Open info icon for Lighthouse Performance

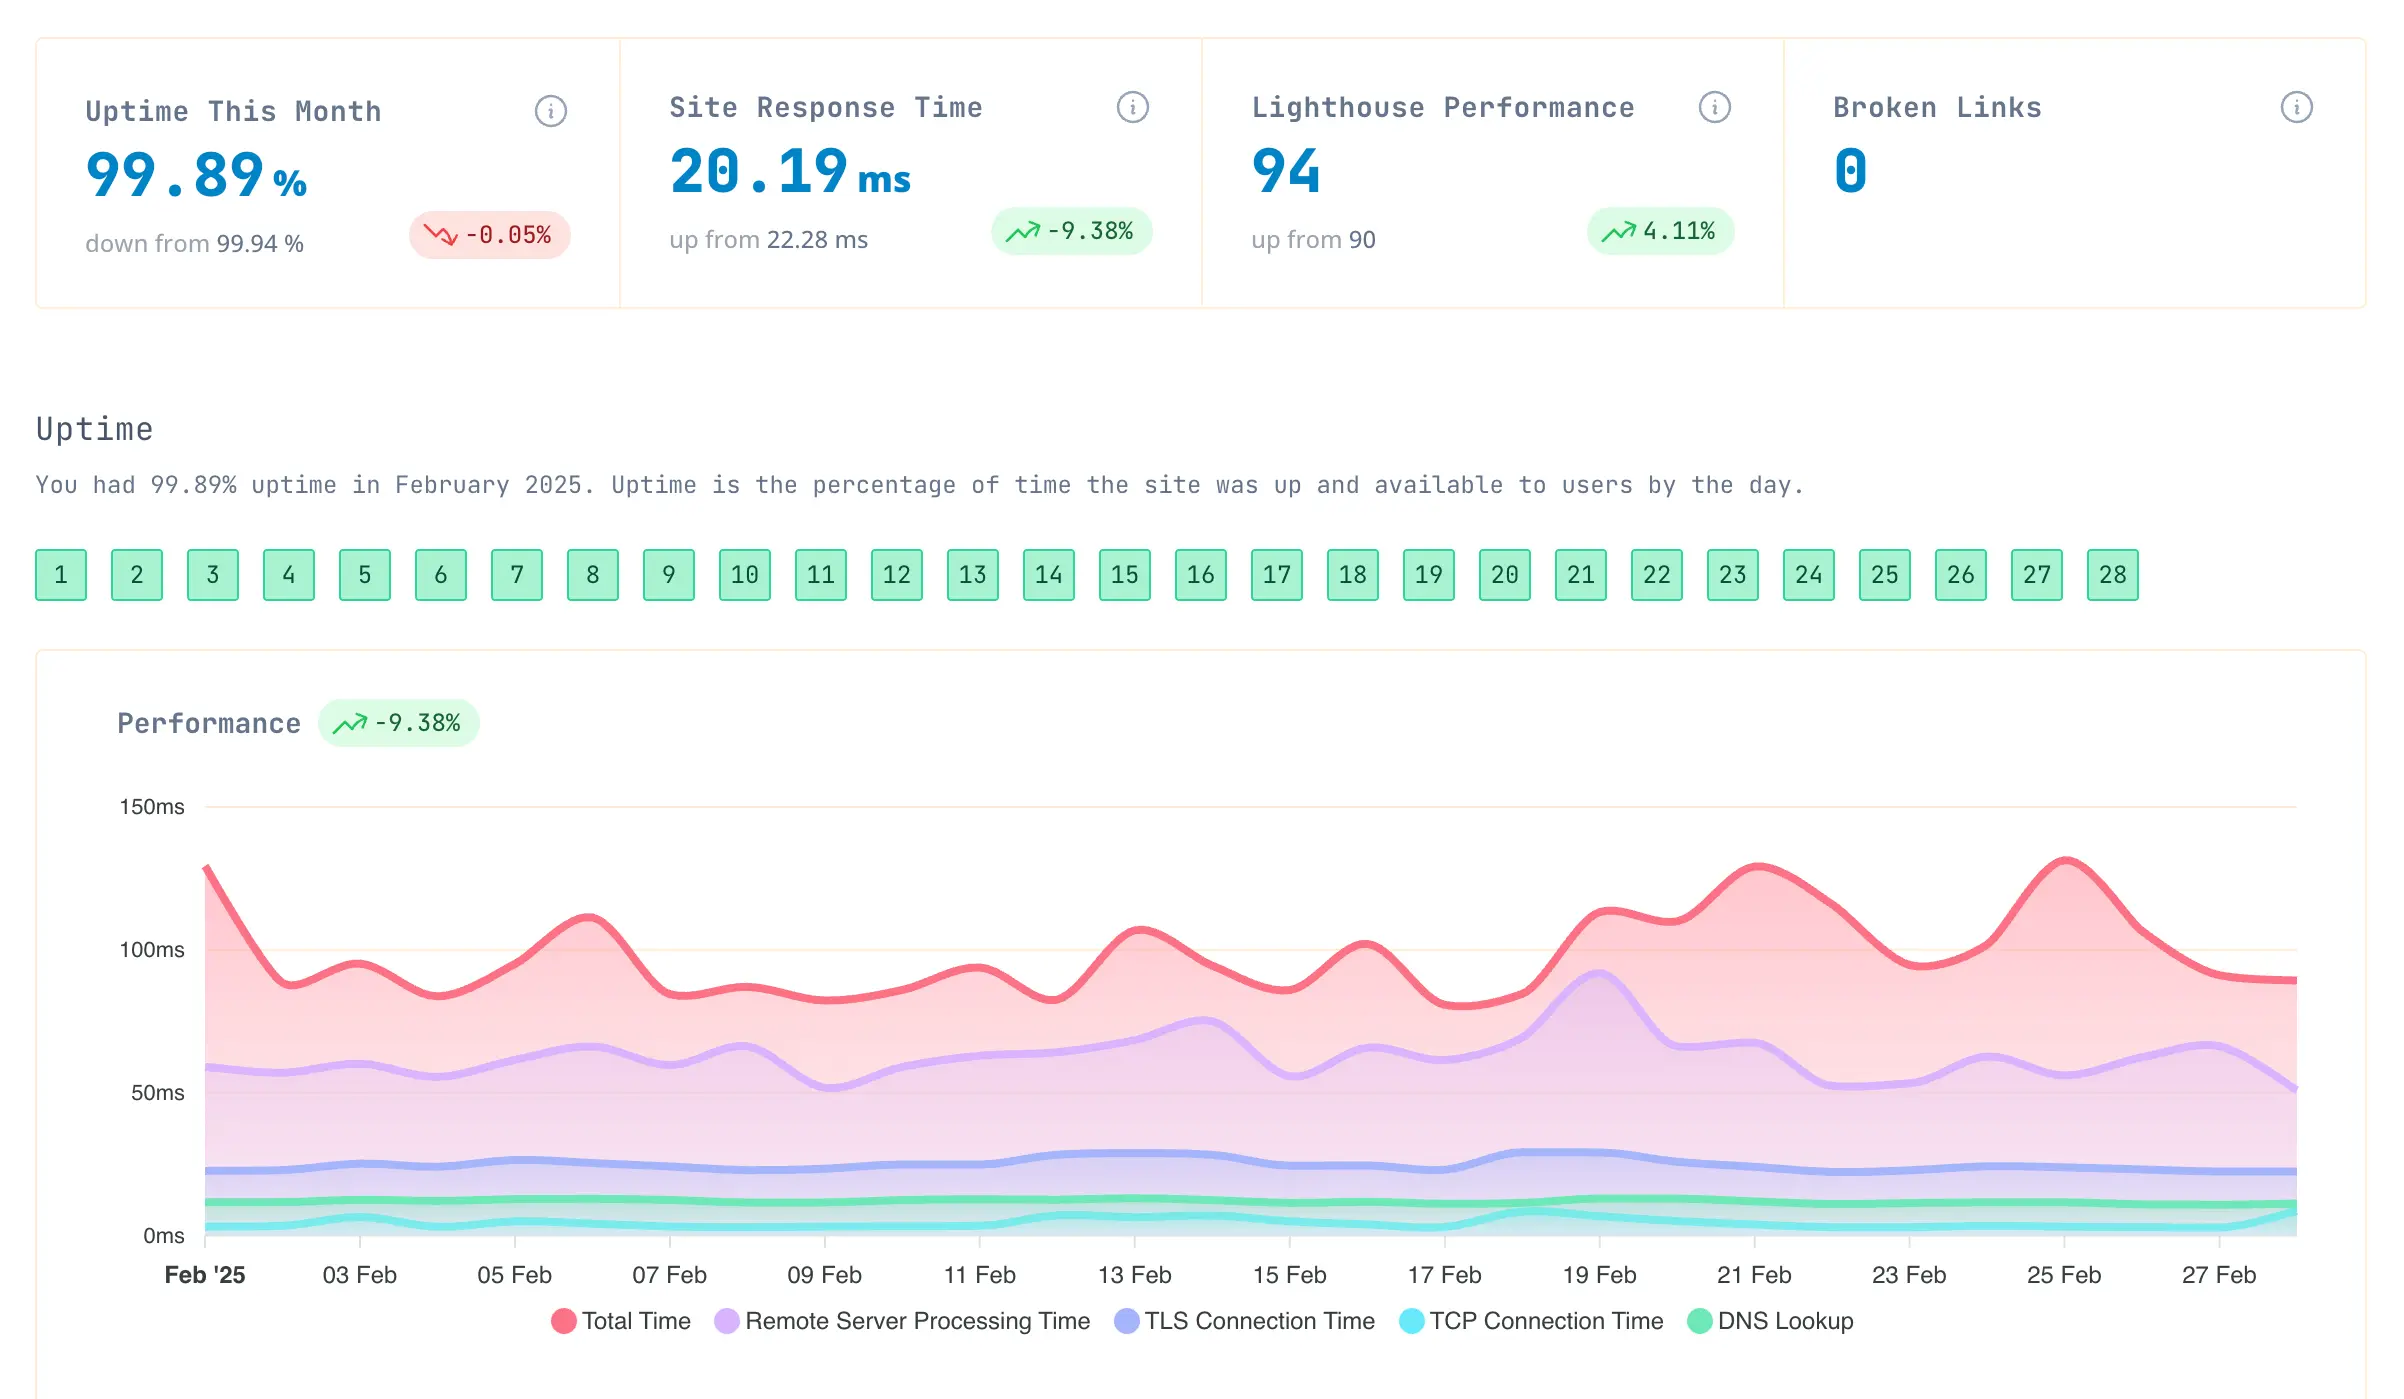point(1714,107)
